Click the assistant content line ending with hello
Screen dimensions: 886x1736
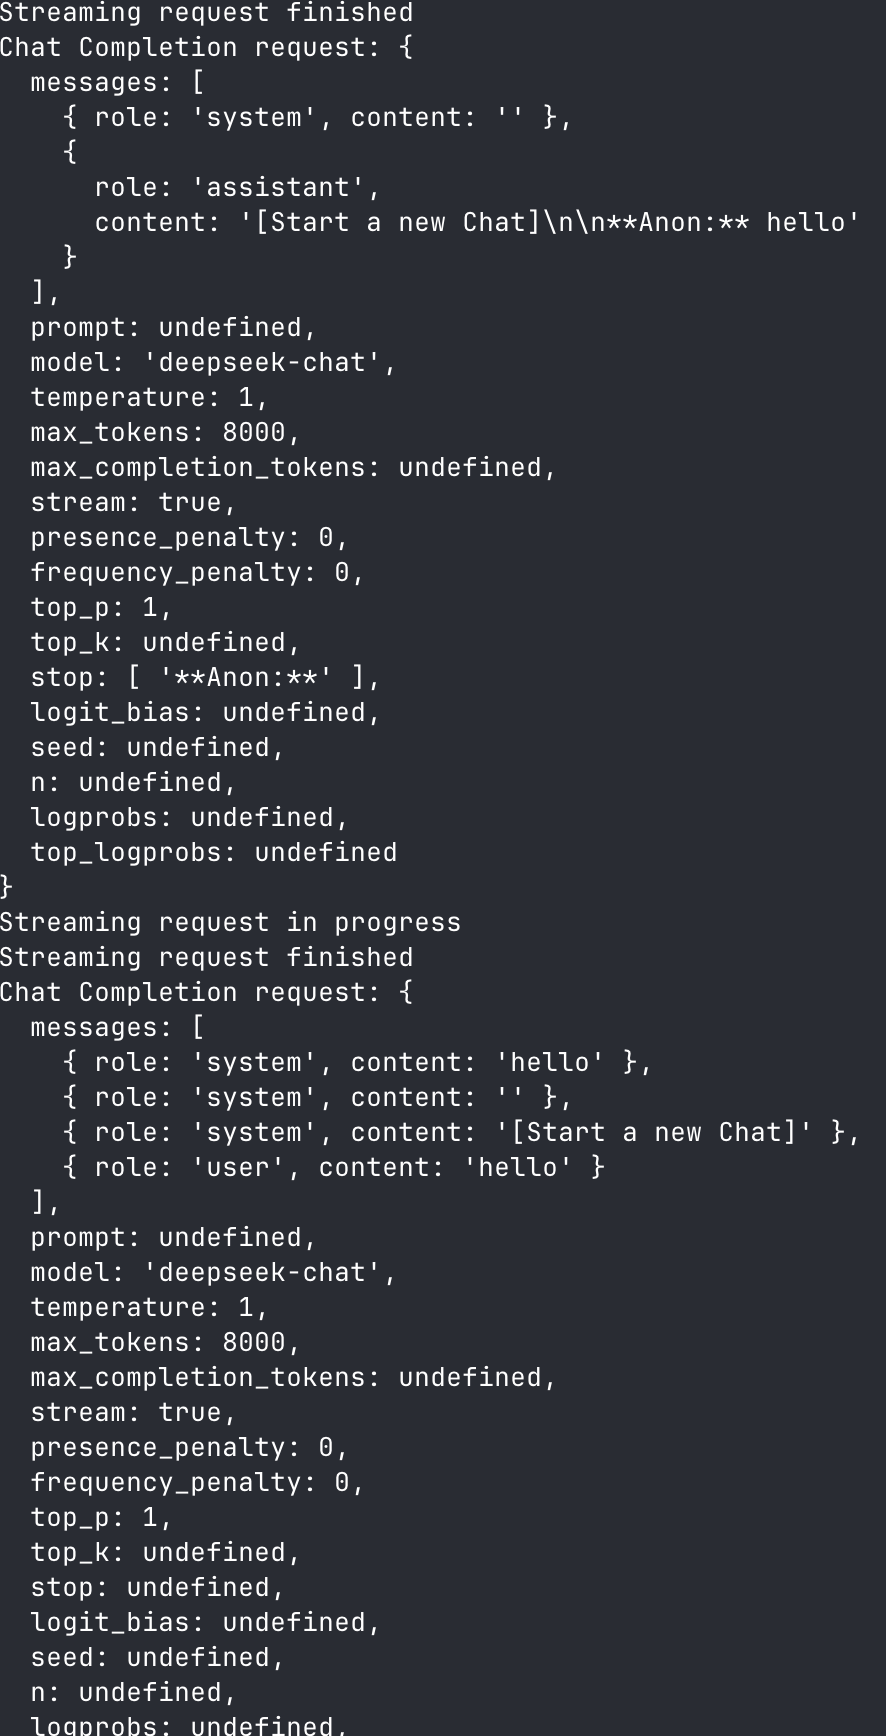(477, 222)
